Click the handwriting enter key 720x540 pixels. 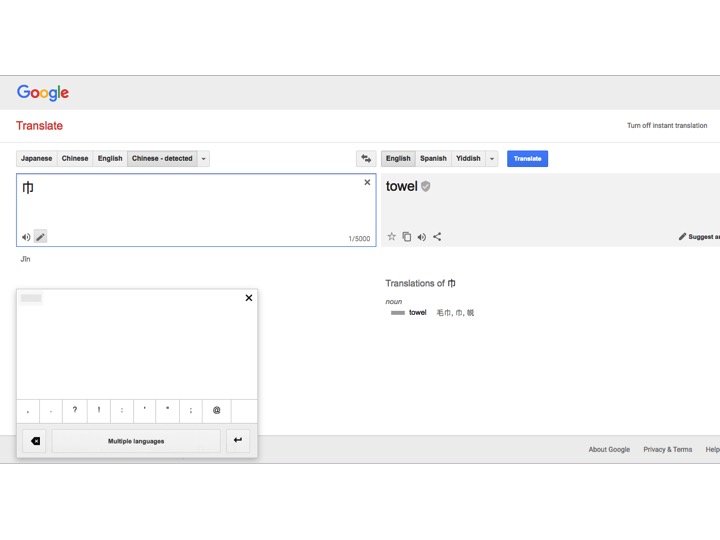pos(238,440)
